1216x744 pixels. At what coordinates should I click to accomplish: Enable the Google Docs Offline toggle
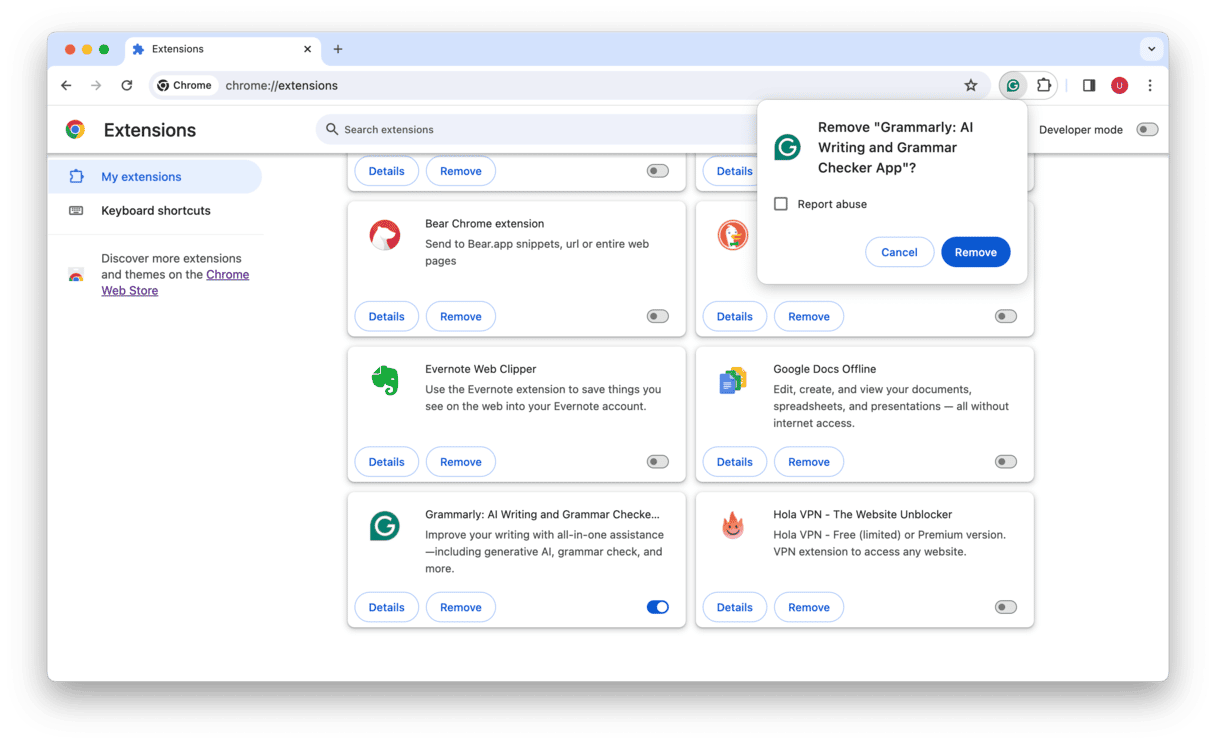[1005, 462]
